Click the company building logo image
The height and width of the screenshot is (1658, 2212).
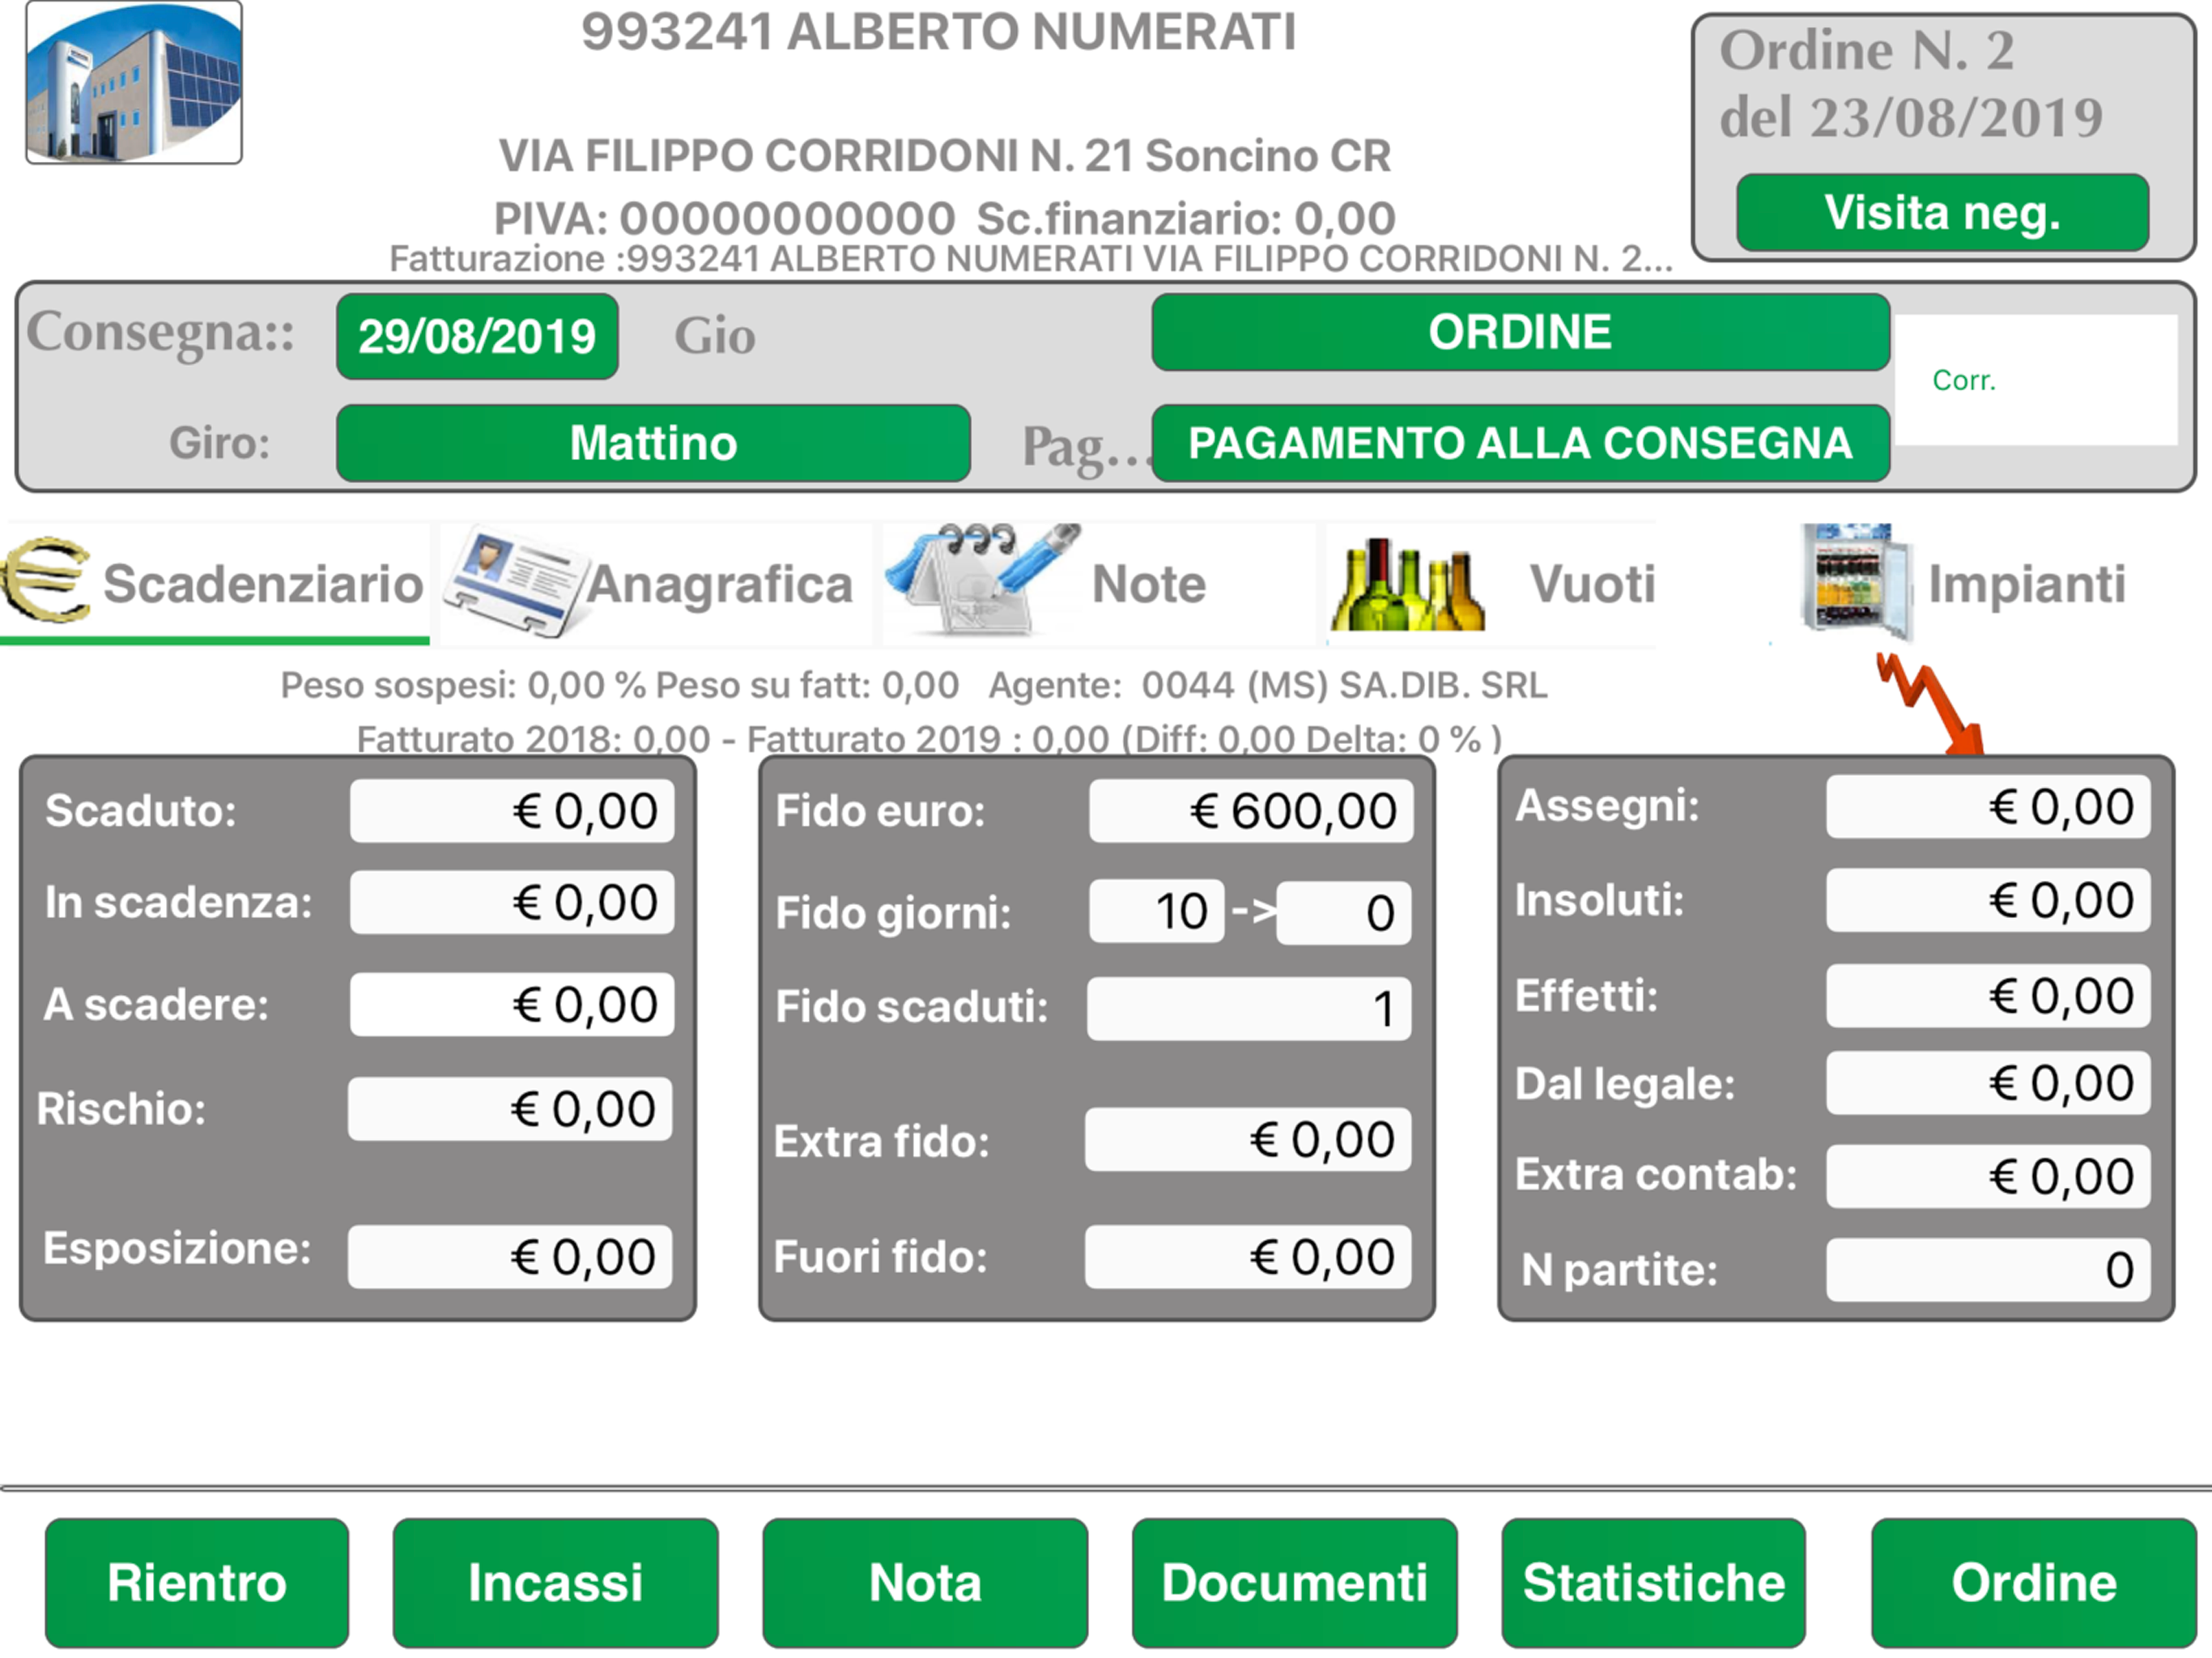[x=134, y=82]
